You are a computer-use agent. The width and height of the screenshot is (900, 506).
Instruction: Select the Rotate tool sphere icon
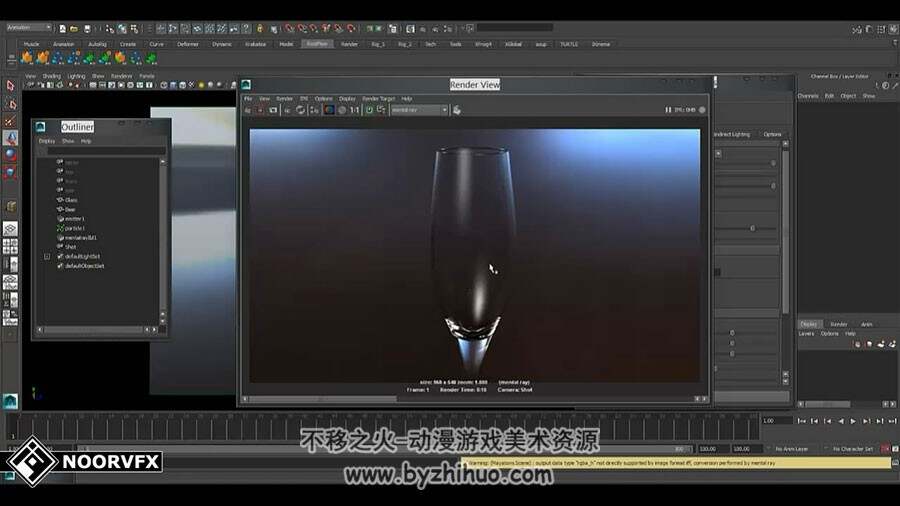tap(10, 154)
